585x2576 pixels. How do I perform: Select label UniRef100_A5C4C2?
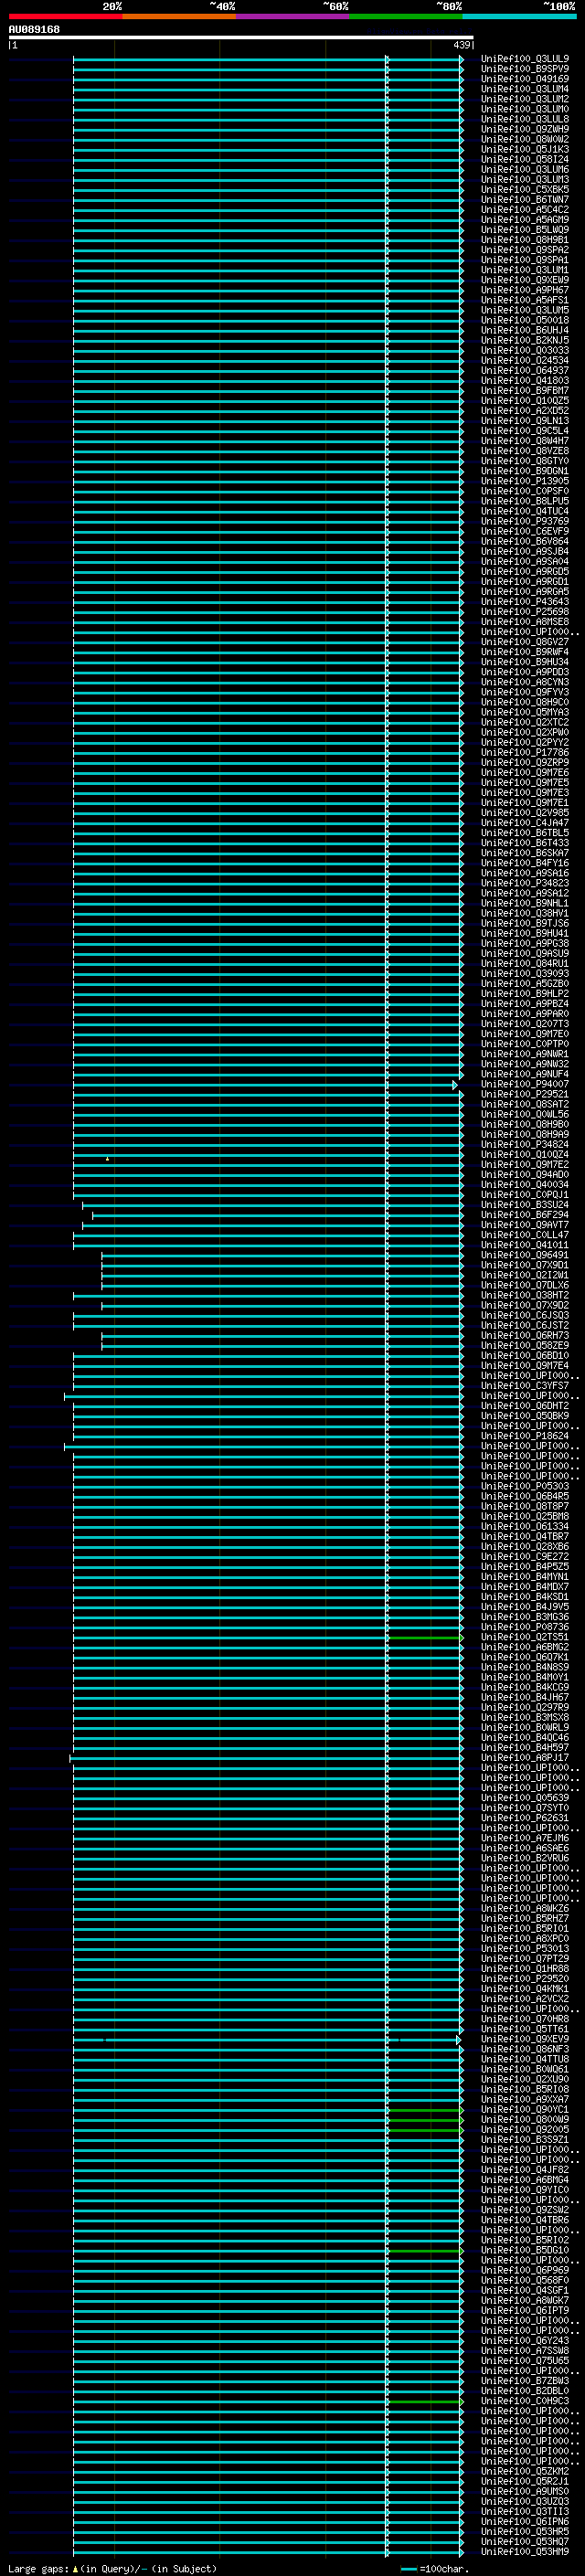524,210
